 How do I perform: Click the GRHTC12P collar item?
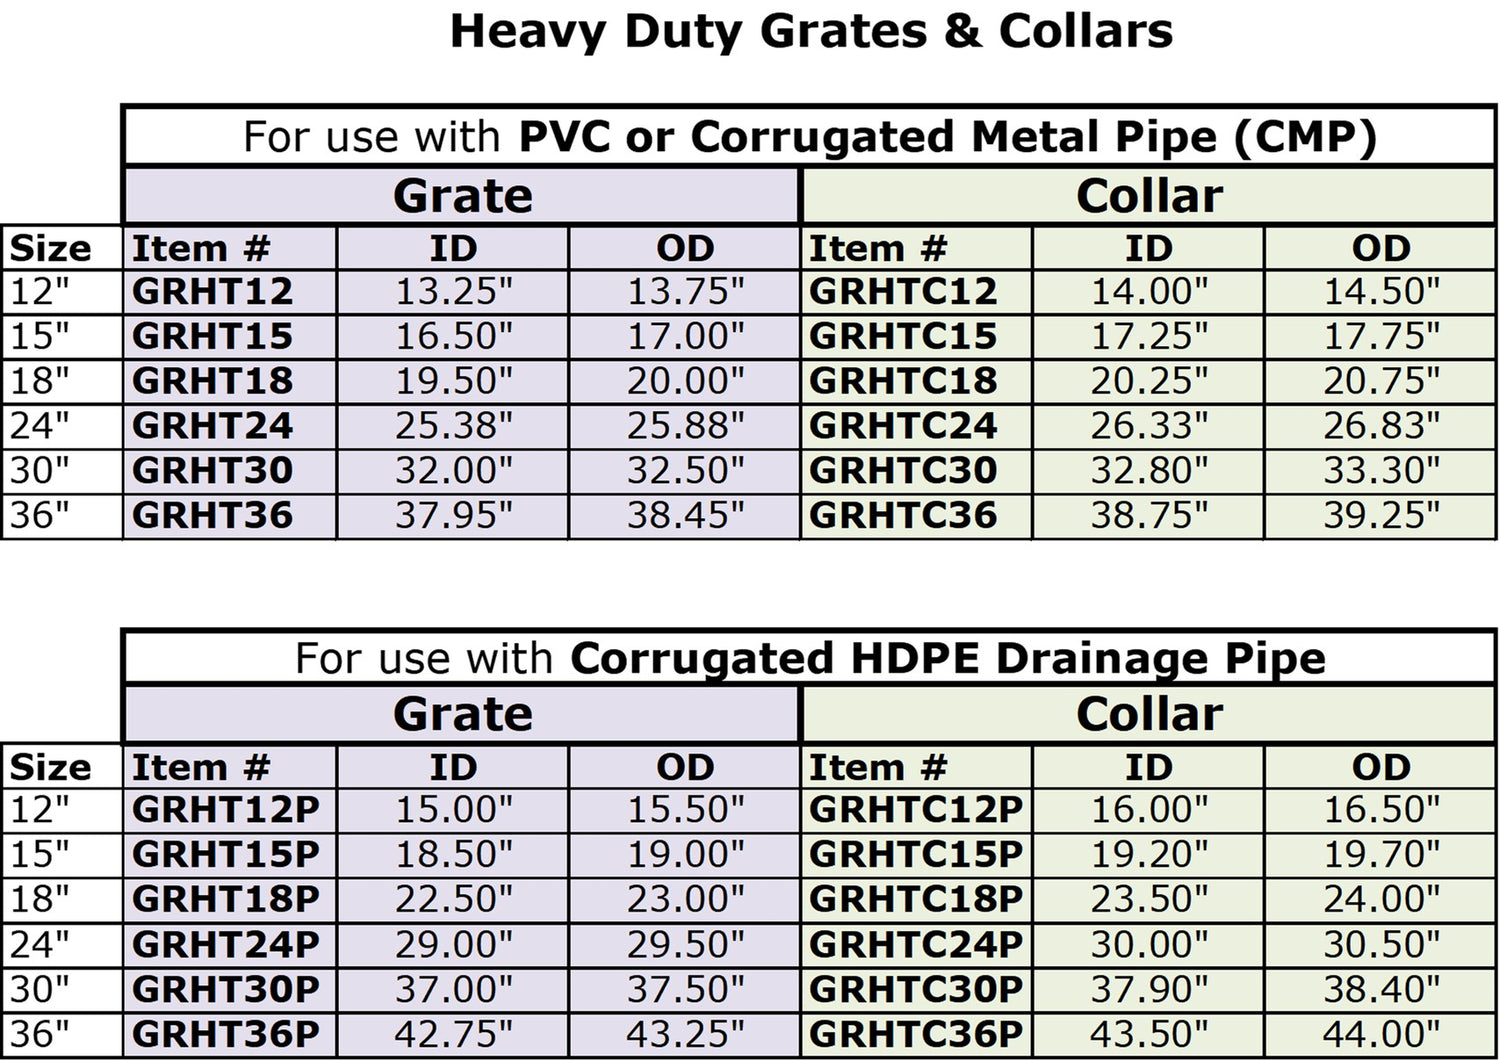(x=916, y=809)
